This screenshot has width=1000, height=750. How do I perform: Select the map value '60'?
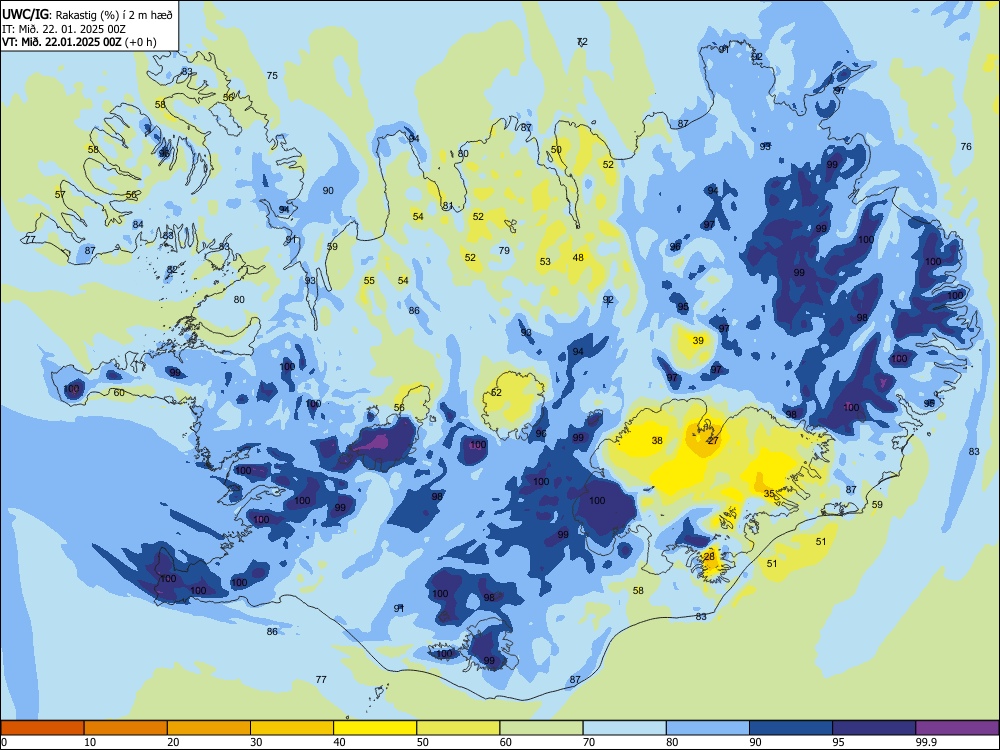[119, 393]
